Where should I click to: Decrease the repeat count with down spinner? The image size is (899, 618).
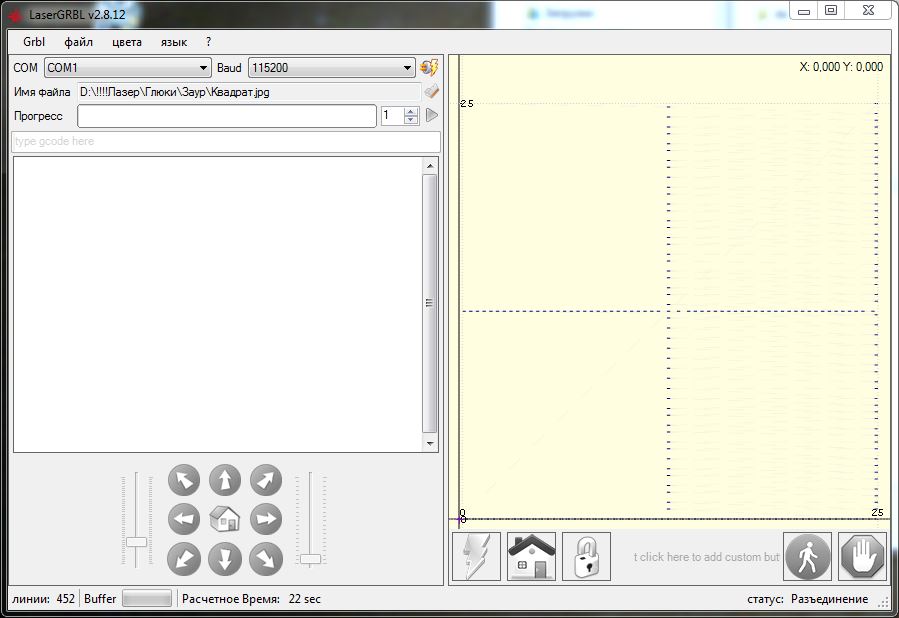tap(411, 120)
